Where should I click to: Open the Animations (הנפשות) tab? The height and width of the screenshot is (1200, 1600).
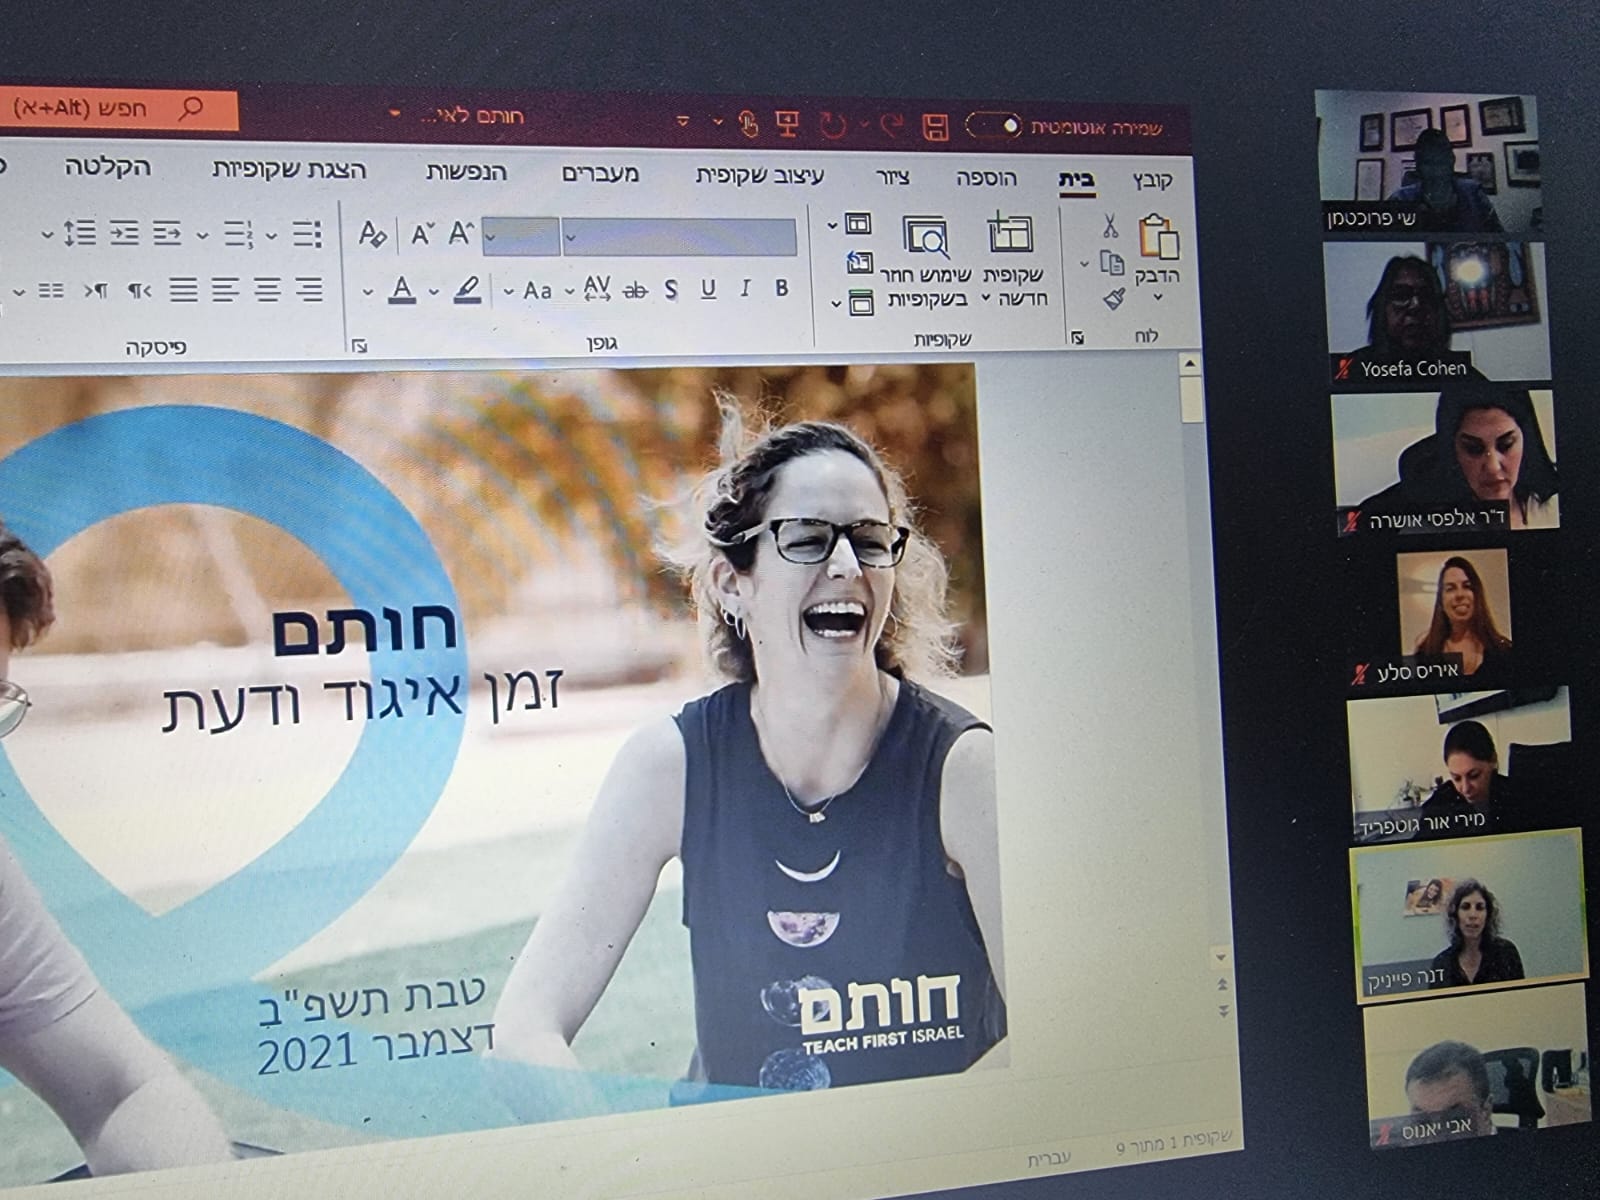click(x=467, y=172)
